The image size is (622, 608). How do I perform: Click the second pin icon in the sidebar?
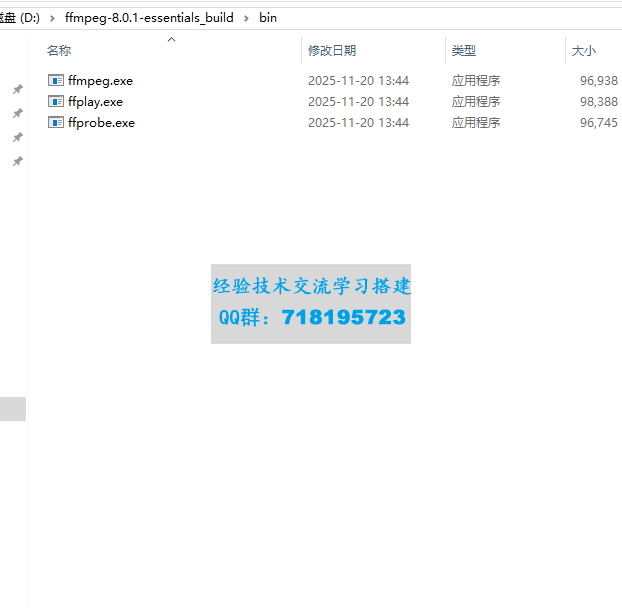coord(17,113)
